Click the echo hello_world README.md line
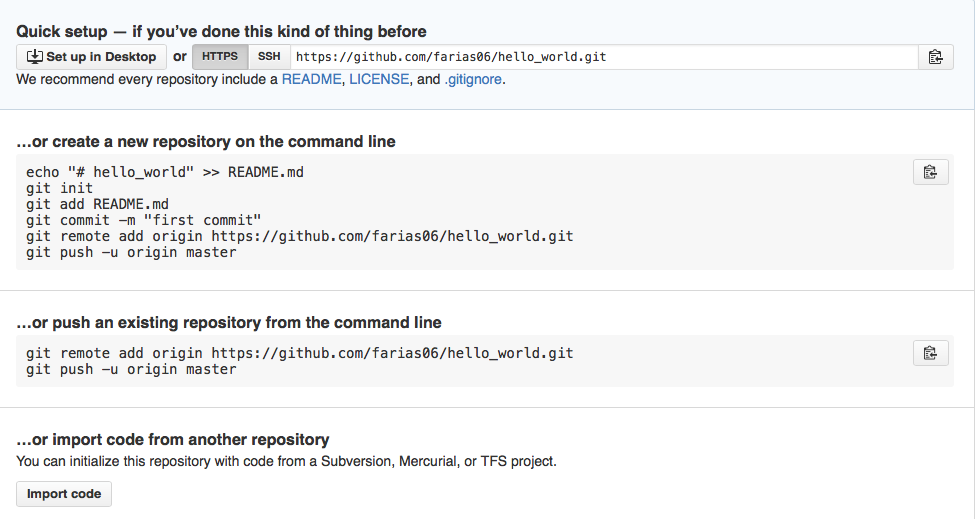Screen dimensions: 975x519 [x=165, y=172]
